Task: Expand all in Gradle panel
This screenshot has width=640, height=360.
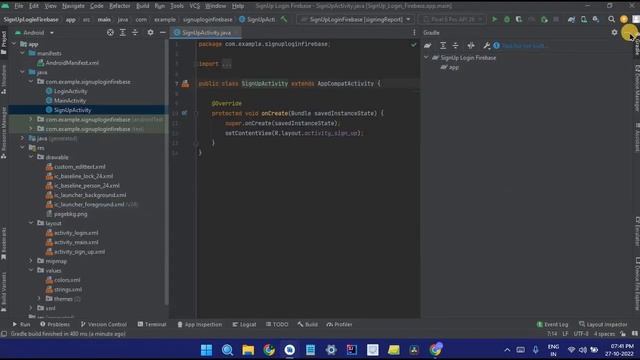Action: click(x=443, y=46)
